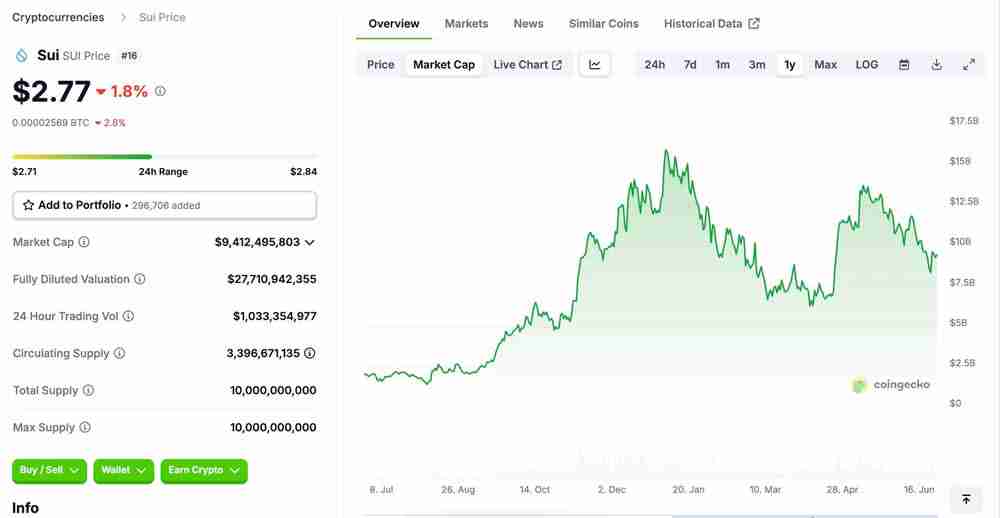The height and width of the screenshot is (518, 1000).
Task: Open the Historical Data tab
Action: pos(711,23)
